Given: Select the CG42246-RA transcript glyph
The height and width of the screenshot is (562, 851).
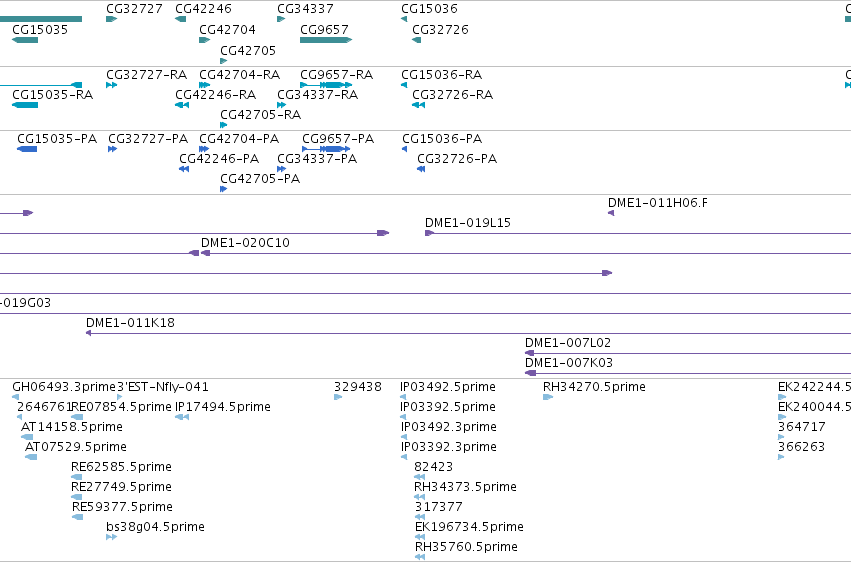Looking at the screenshot, I should pyautogui.click(x=182, y=105).
